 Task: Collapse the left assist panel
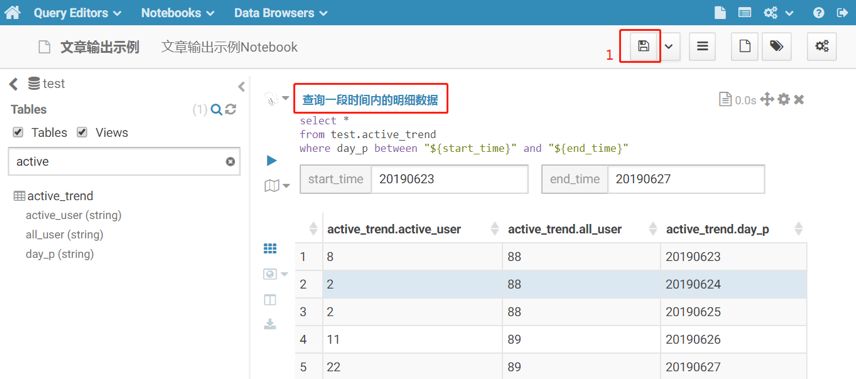(x=241, y=86)
